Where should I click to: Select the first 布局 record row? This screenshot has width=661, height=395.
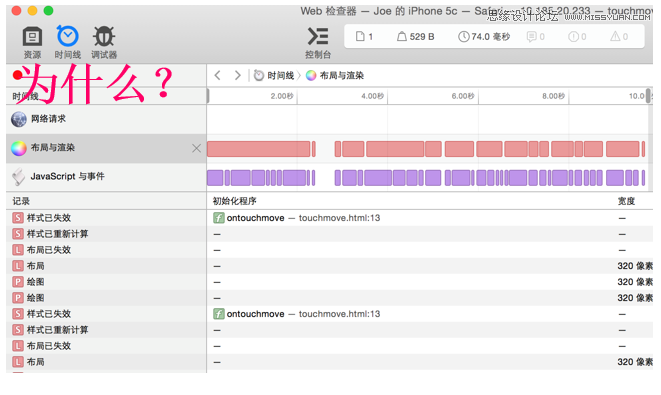tap(329, 266)
